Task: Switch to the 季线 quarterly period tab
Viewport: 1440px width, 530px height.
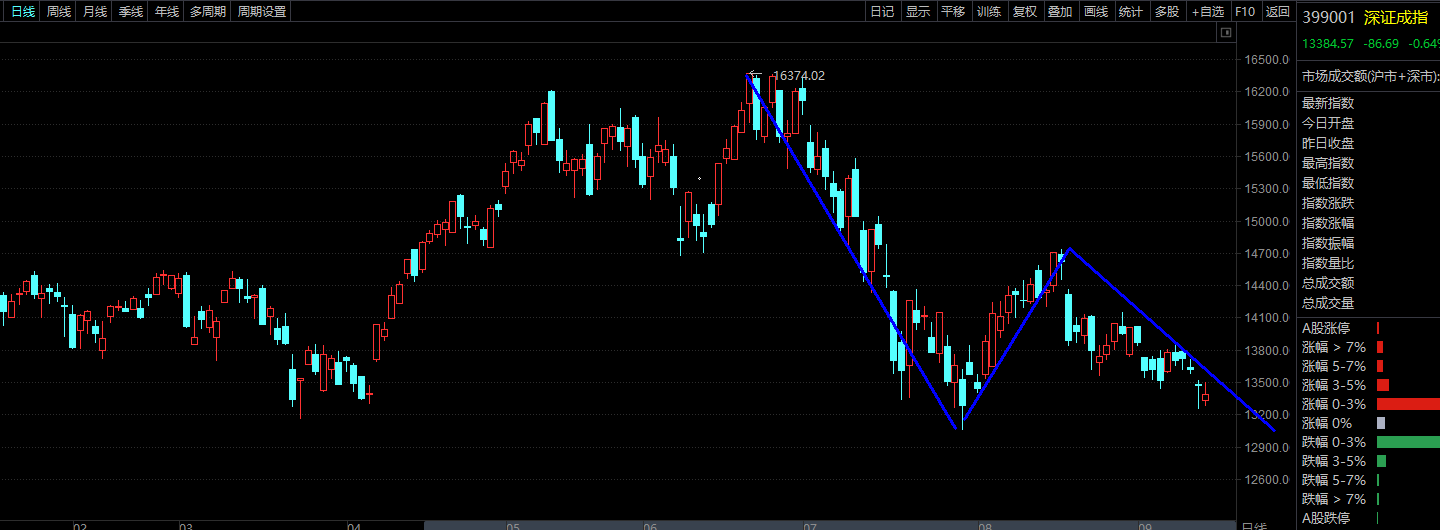Action: tap(131, 12)
